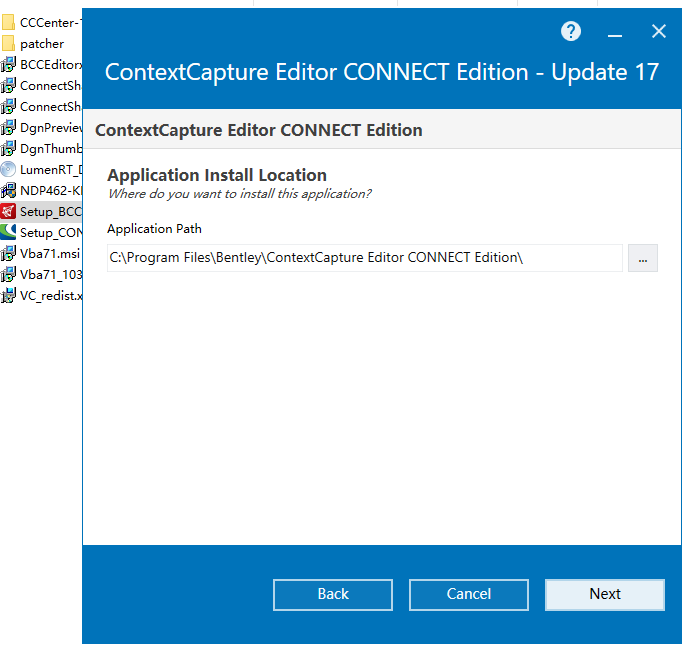The width and height of the screenshot is (683, 649).
Task: Open the browse button next to Application Path
Action: (642, 258)
